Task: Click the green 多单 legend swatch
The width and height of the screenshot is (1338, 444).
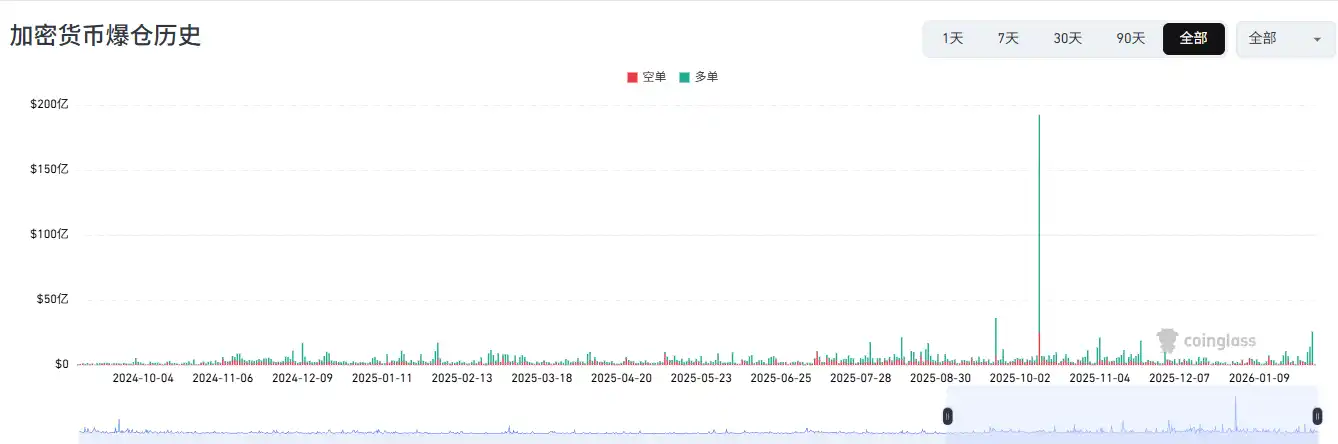Action: coord(684,77)
